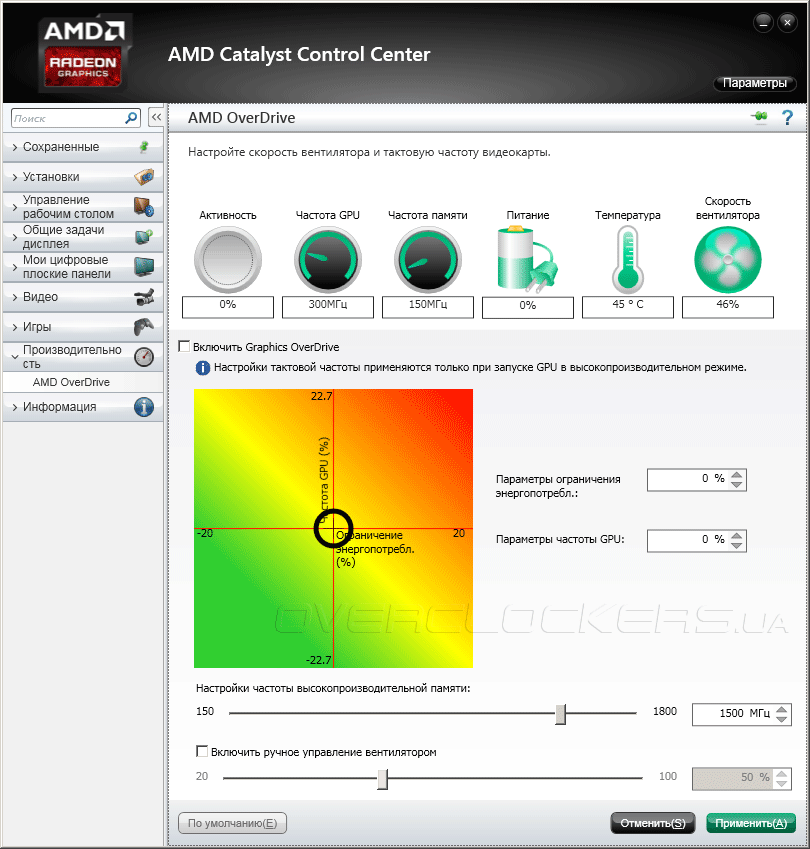Click the Общие задачи дисплея icon
This screenshot has height=849, width=810.
click(x=144, y=237)
